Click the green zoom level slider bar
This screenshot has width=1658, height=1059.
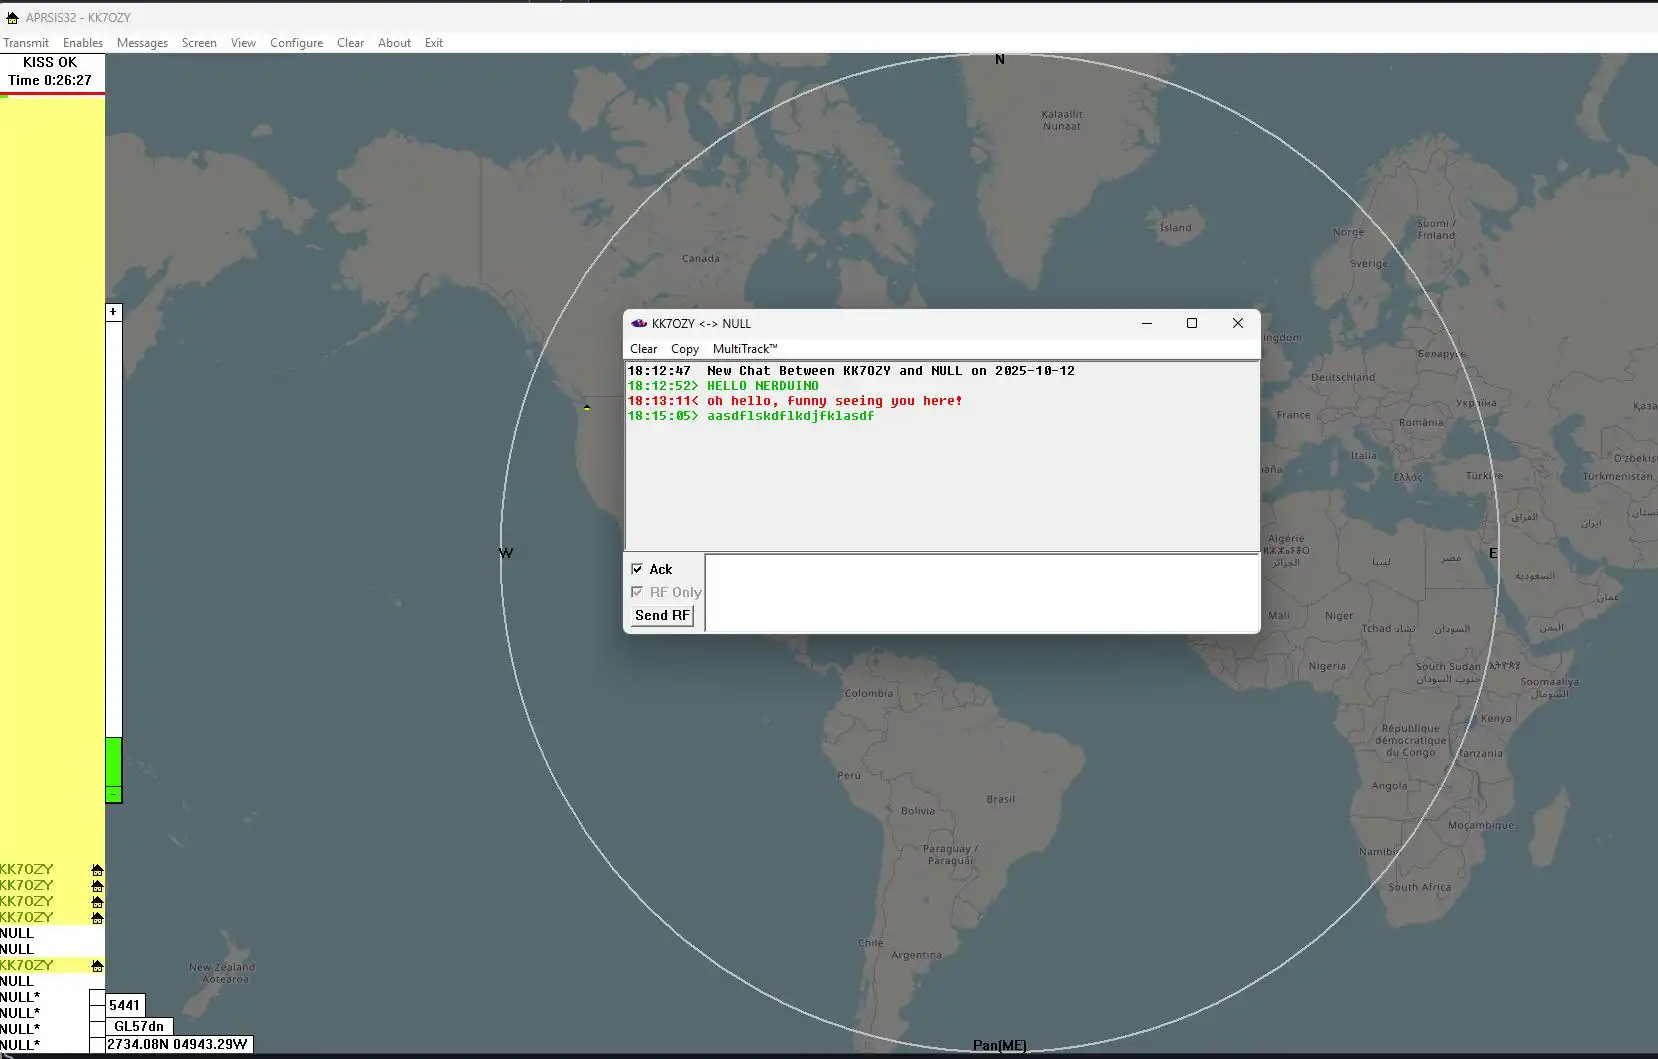tap(113, 762)
